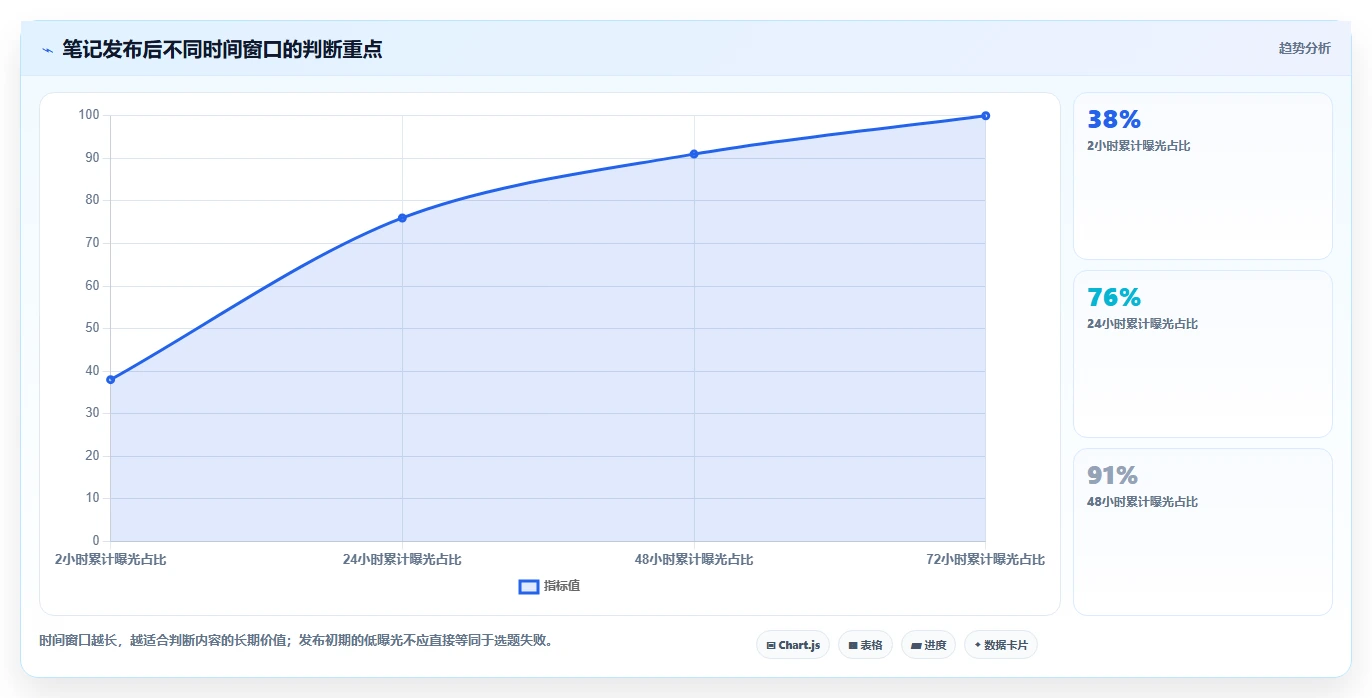Click the x-axis label 24小时累计曝光占比
The width and height of the screenshot is (1372, 698).
click(402, 560)
